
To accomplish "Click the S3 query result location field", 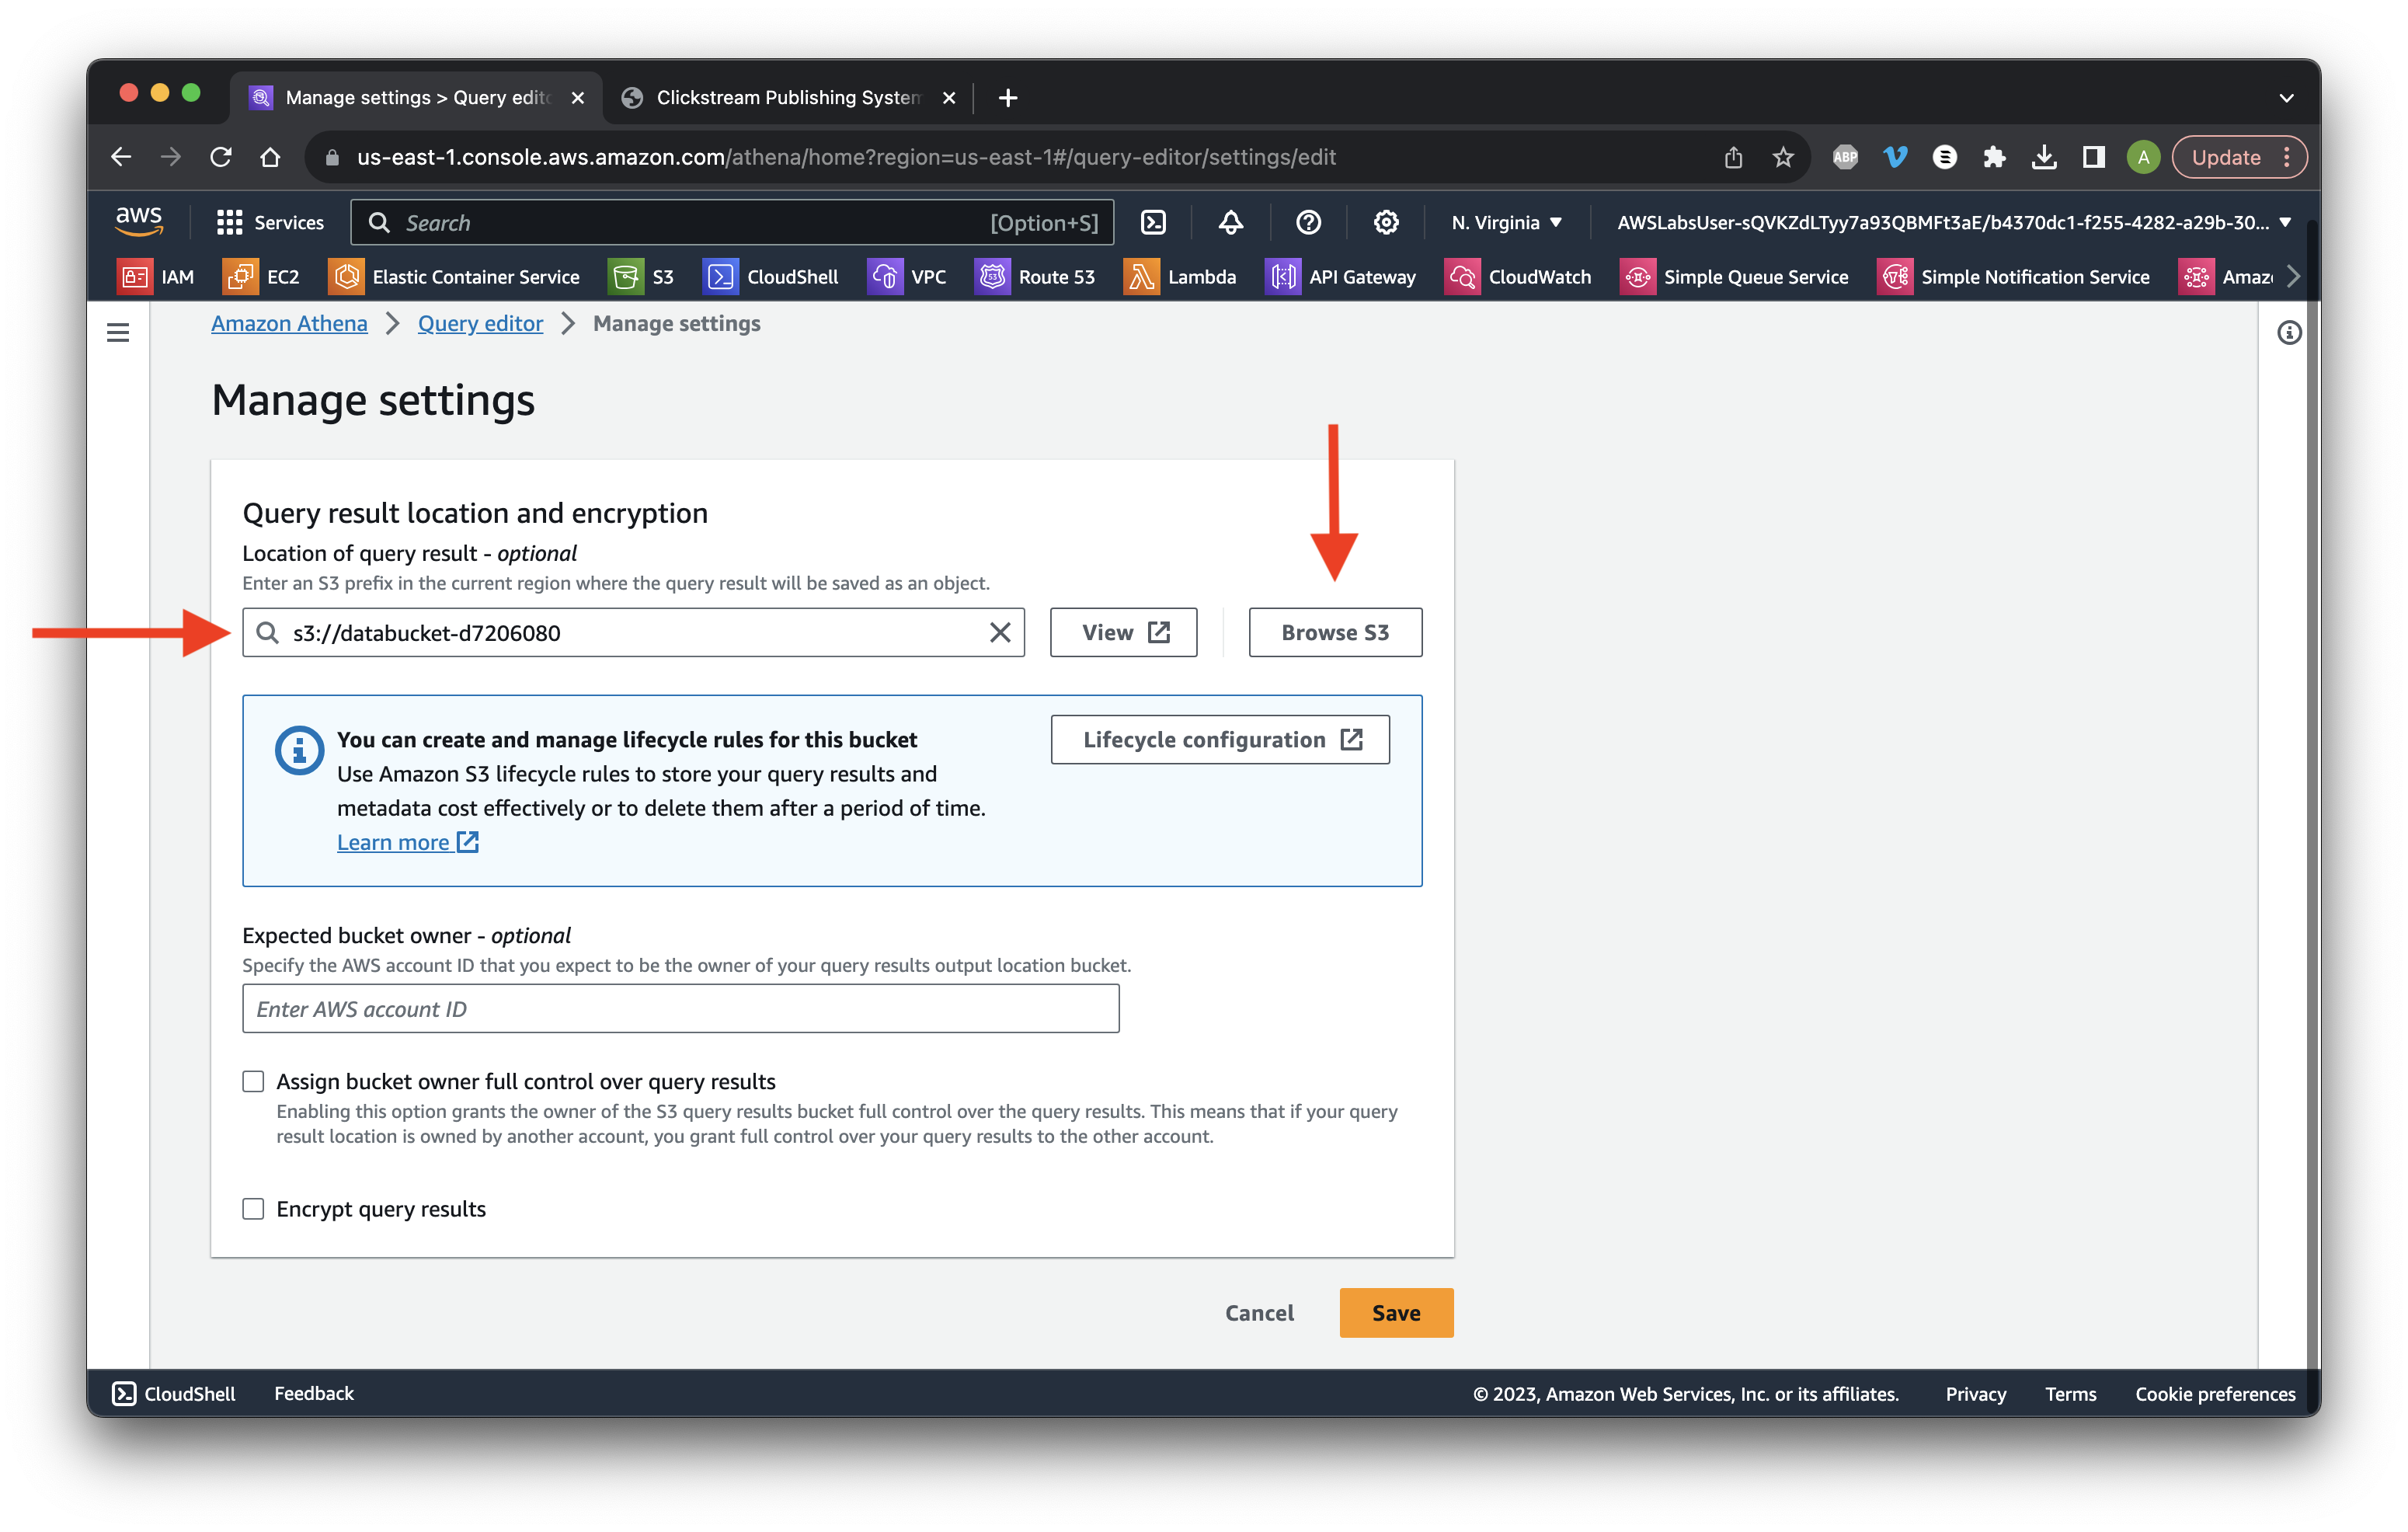I will coord(633,632).
